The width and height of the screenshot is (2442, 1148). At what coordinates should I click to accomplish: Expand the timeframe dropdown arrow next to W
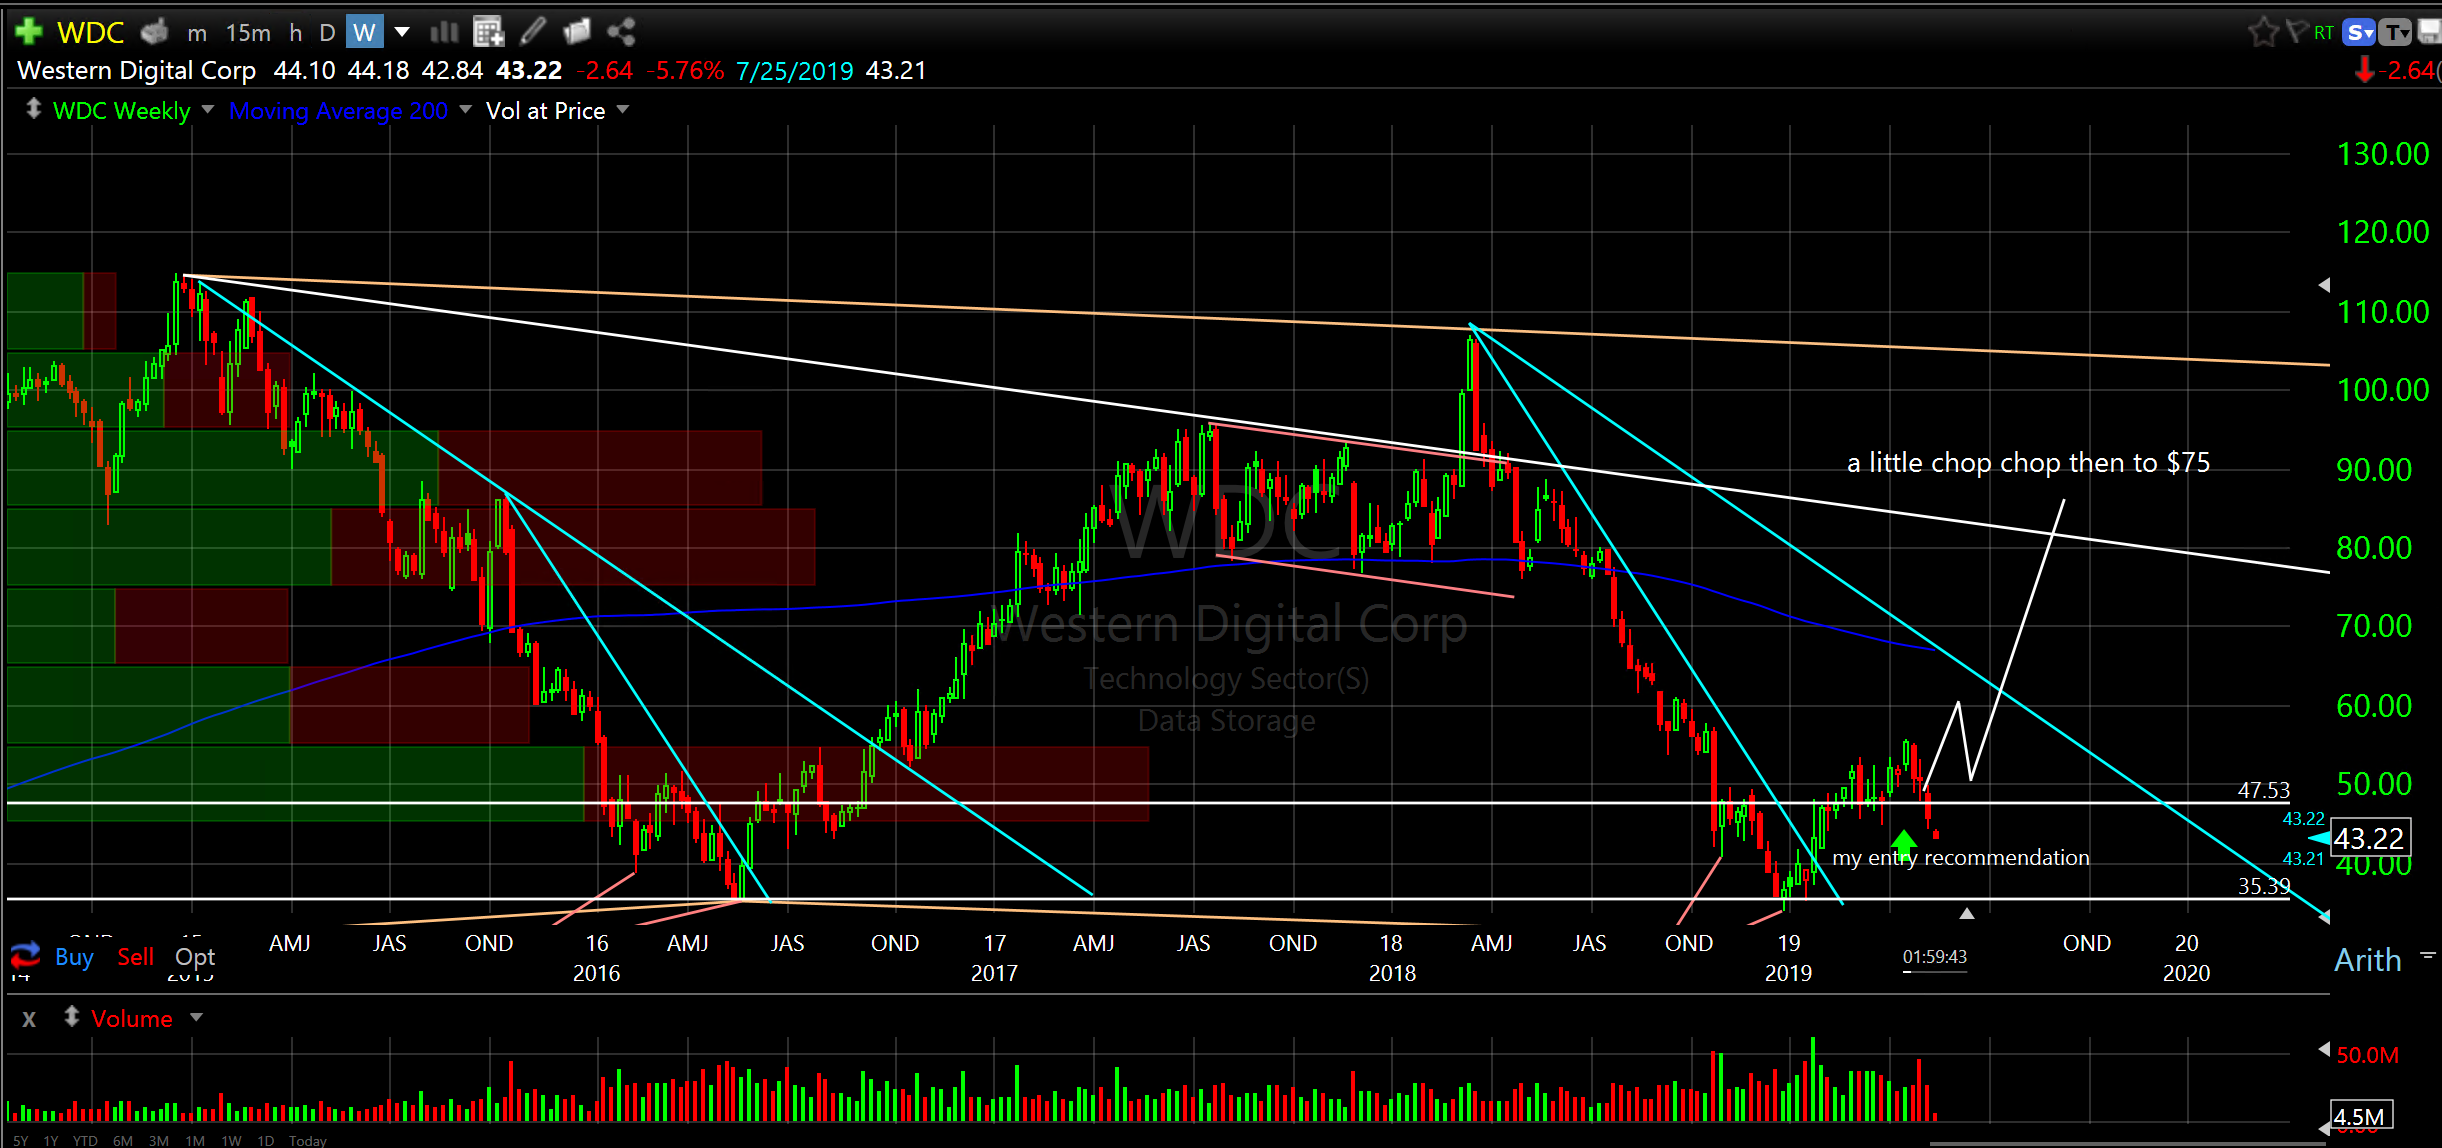tap(402, 32)
